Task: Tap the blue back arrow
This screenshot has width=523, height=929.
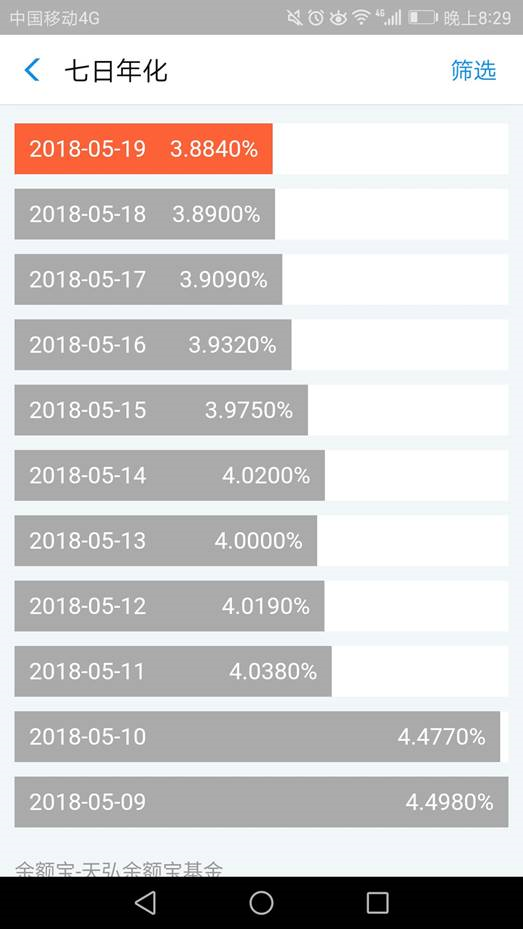Action: pyautogui.click(x=32, y=70)
